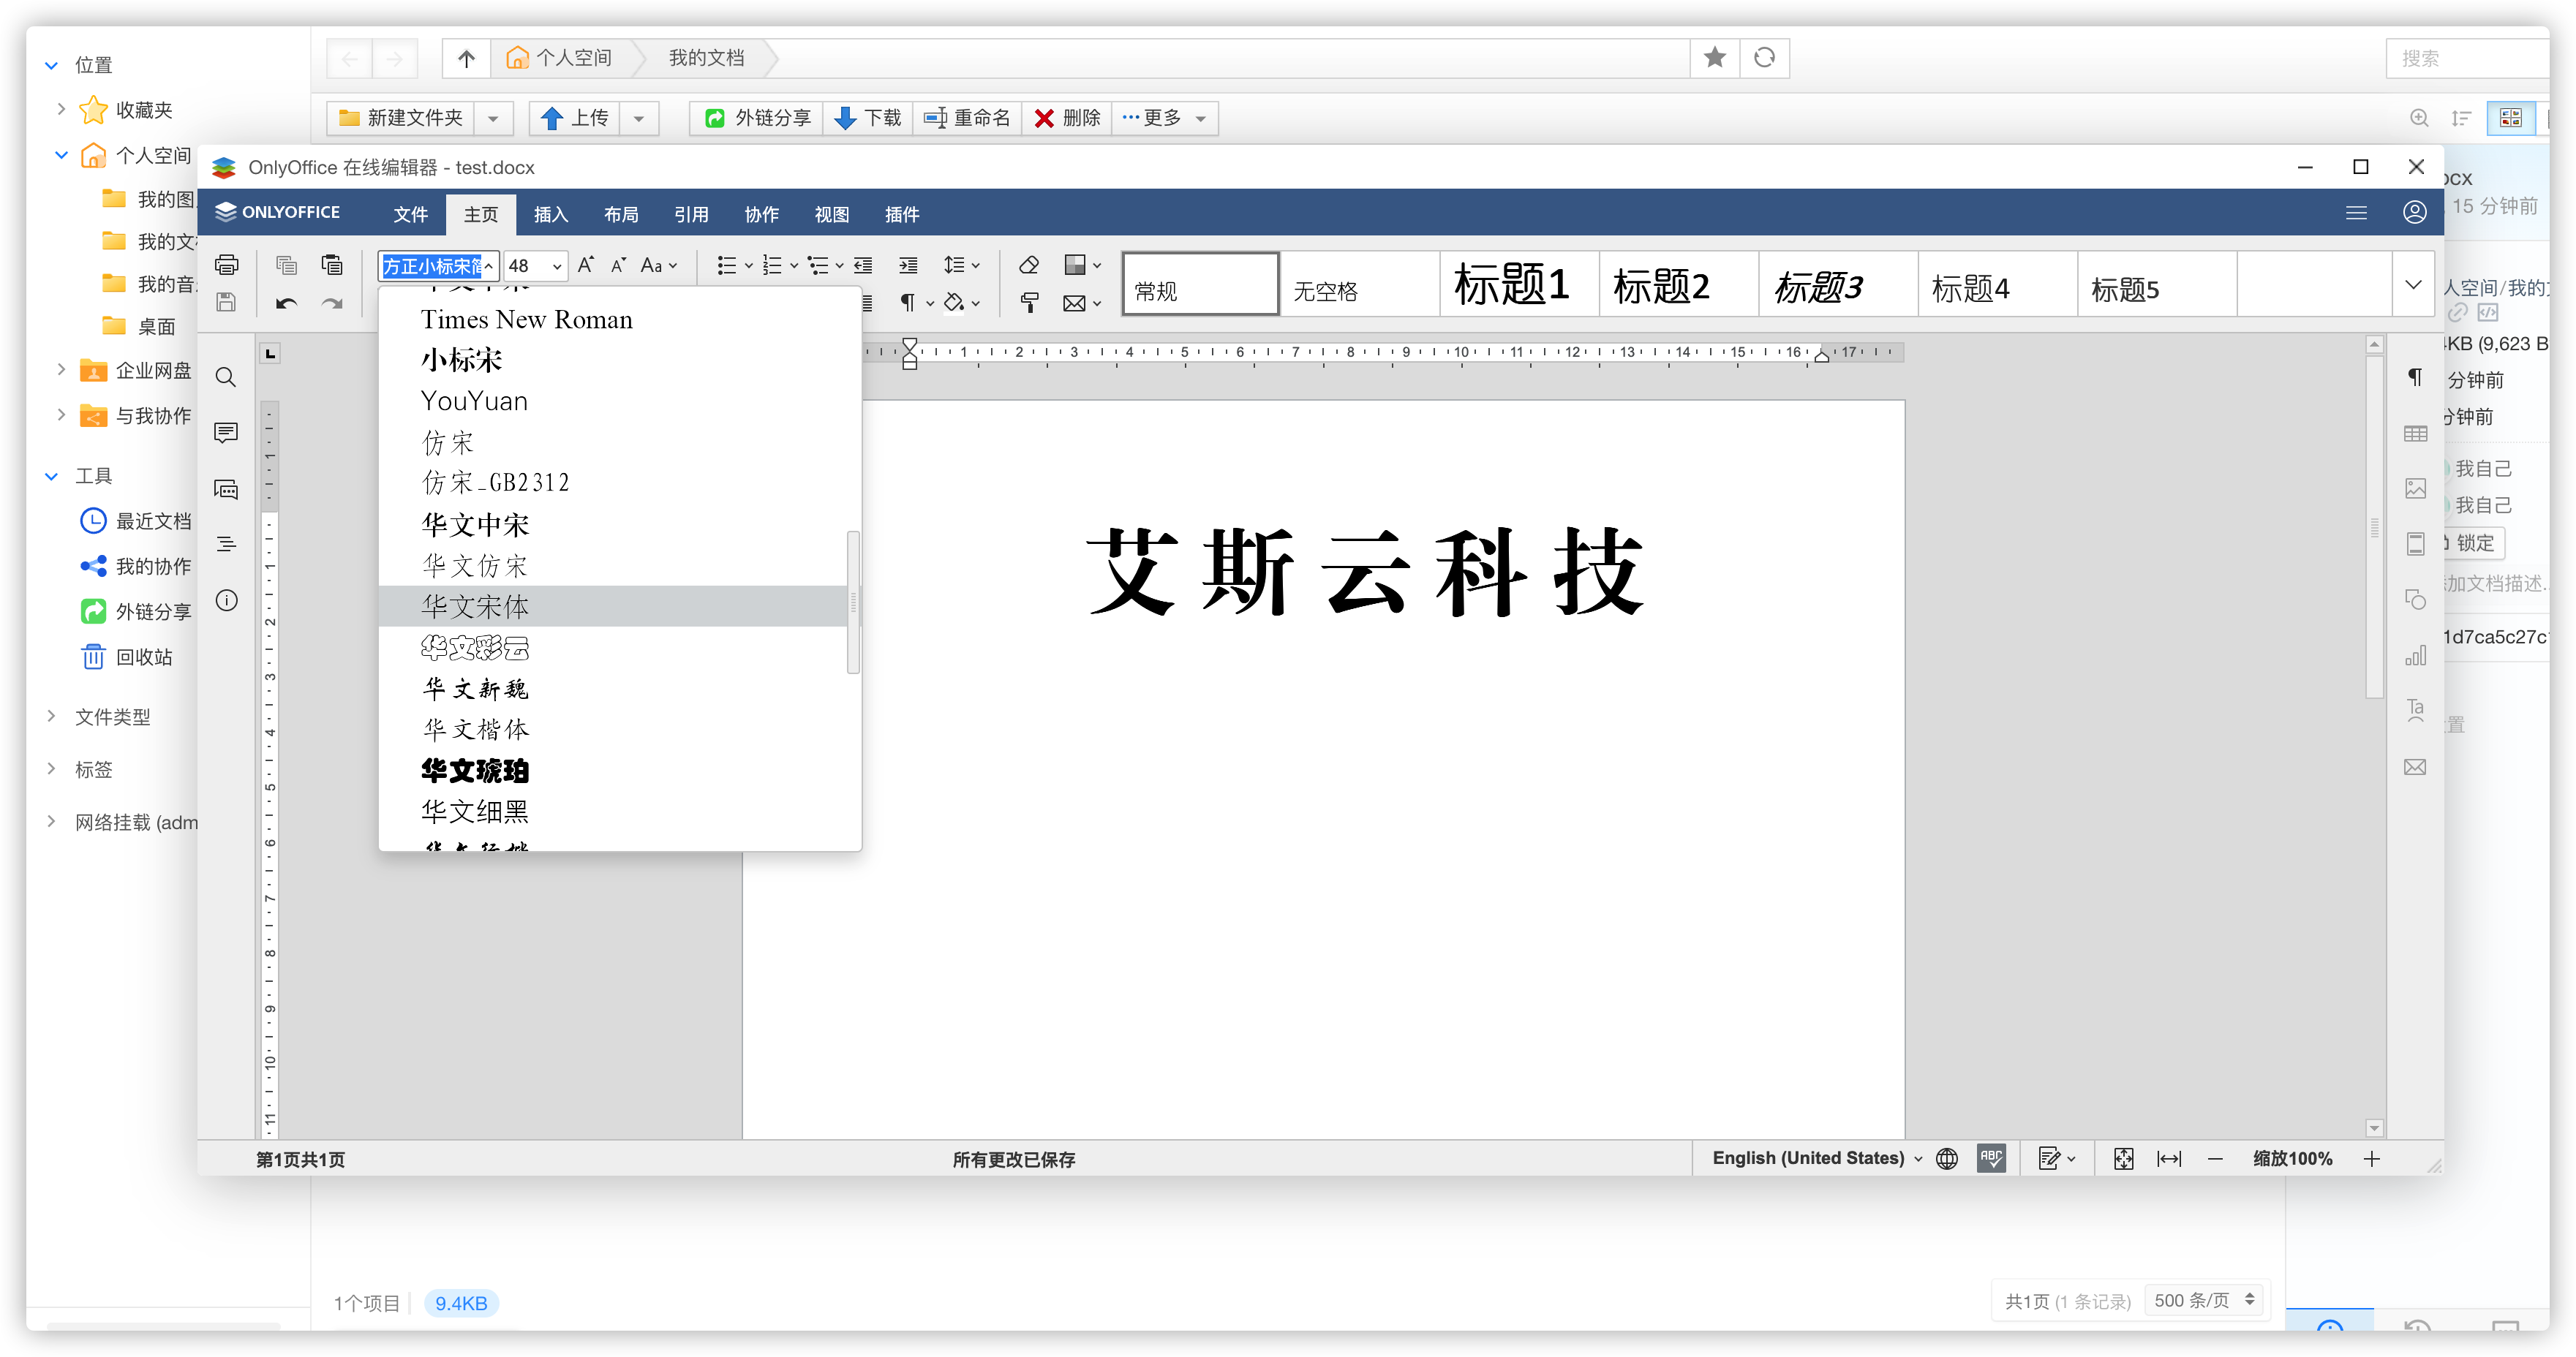Open document language English dropdown
Screen dimensions: 2576x1357
coord(1817,1158)
